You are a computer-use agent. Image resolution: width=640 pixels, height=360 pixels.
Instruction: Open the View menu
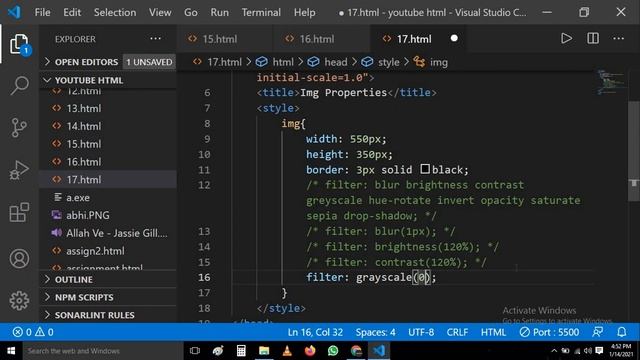pos(160,13)
